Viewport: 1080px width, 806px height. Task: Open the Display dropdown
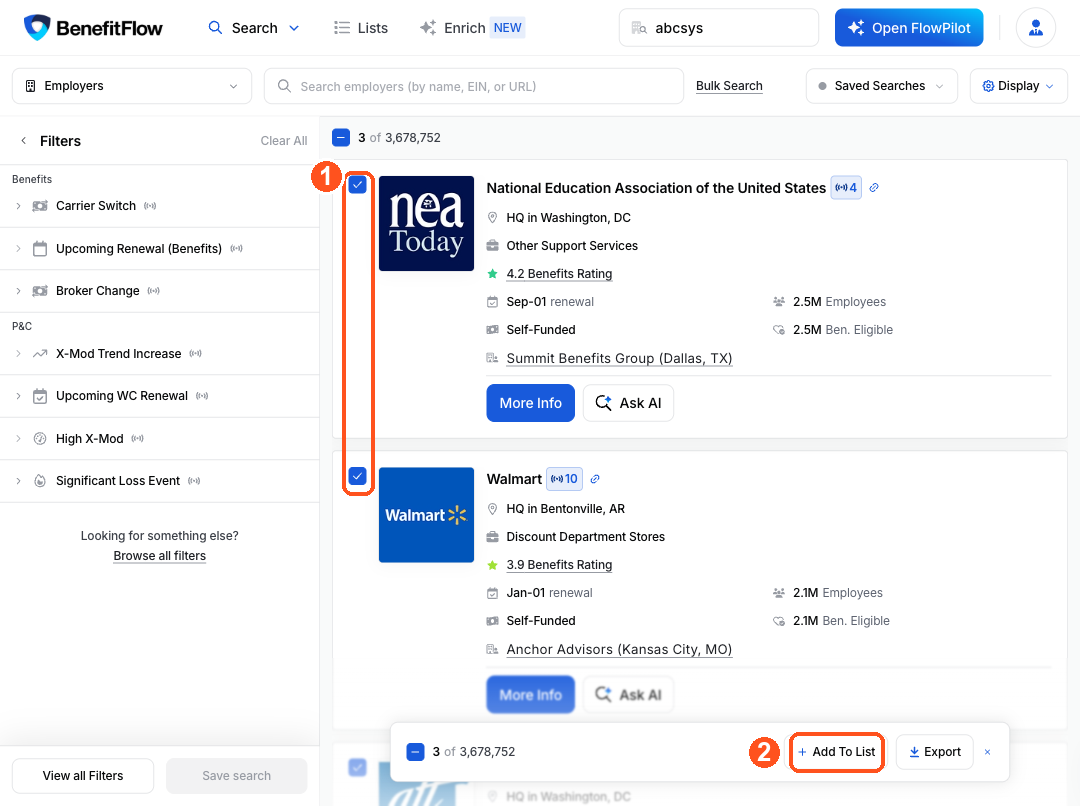tap(1019, 86)
